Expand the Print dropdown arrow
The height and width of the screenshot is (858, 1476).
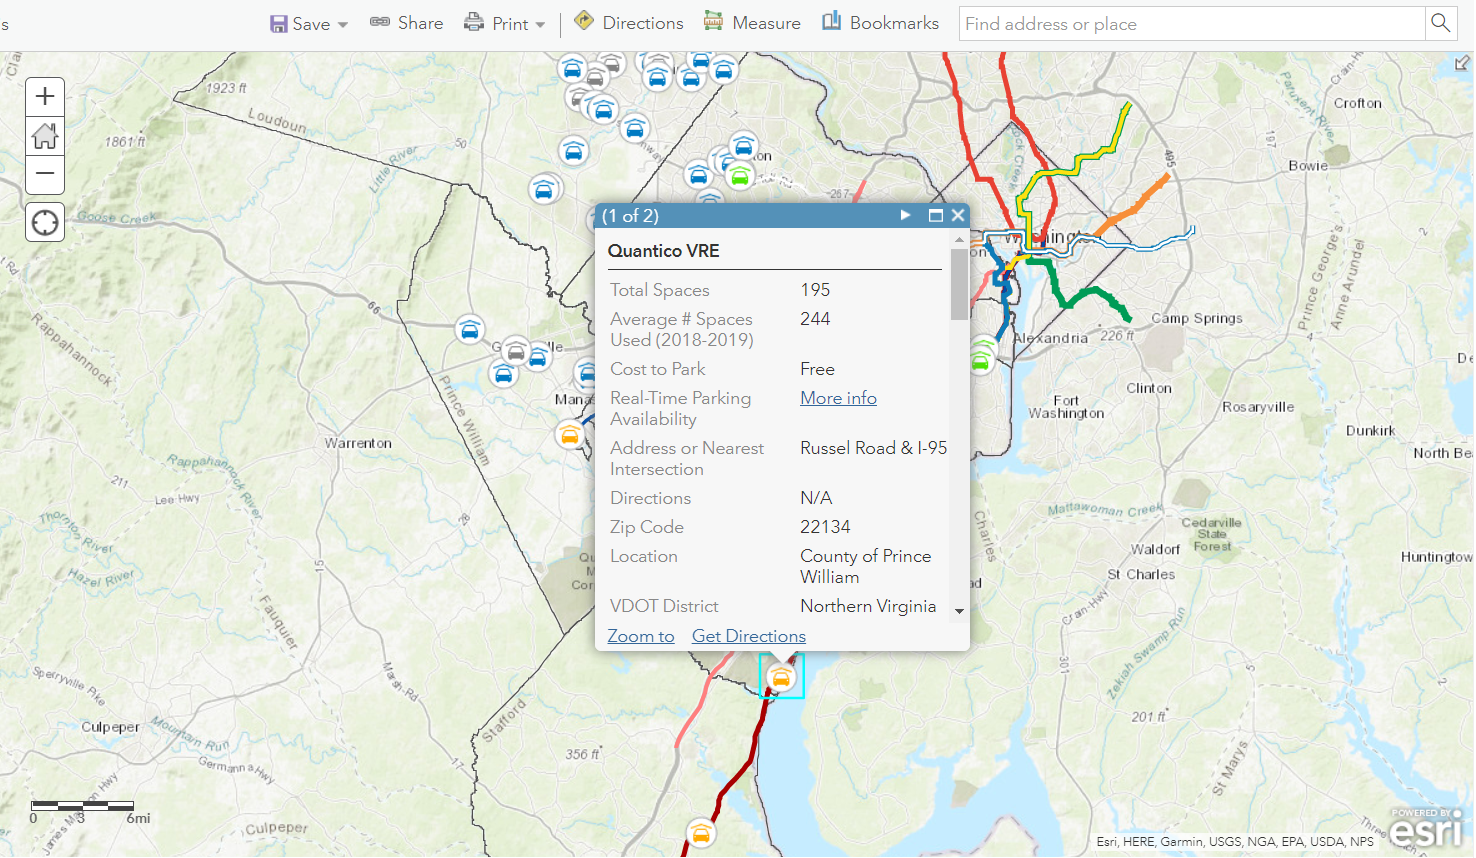(539, 23)
